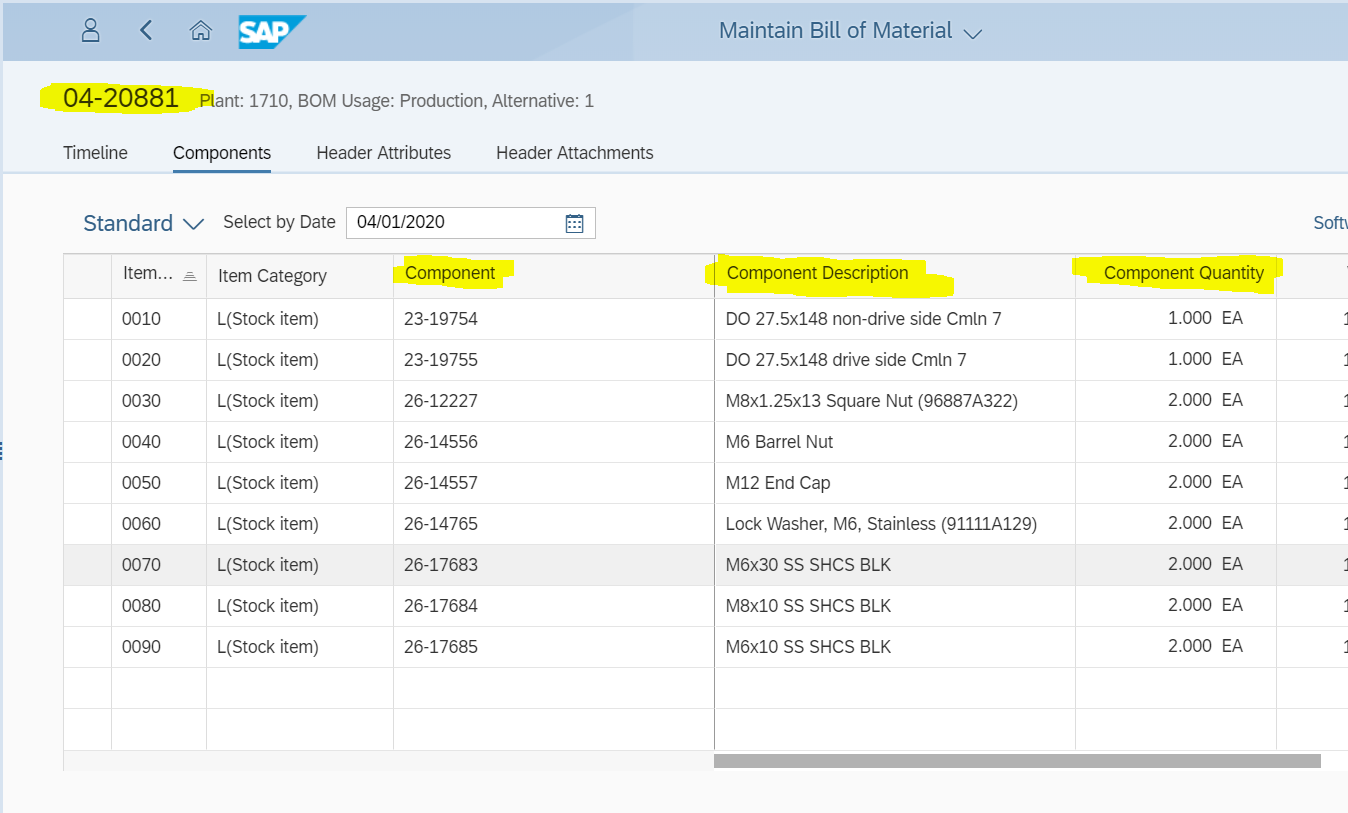Select the row selector for item 0050

click(87, 483)
